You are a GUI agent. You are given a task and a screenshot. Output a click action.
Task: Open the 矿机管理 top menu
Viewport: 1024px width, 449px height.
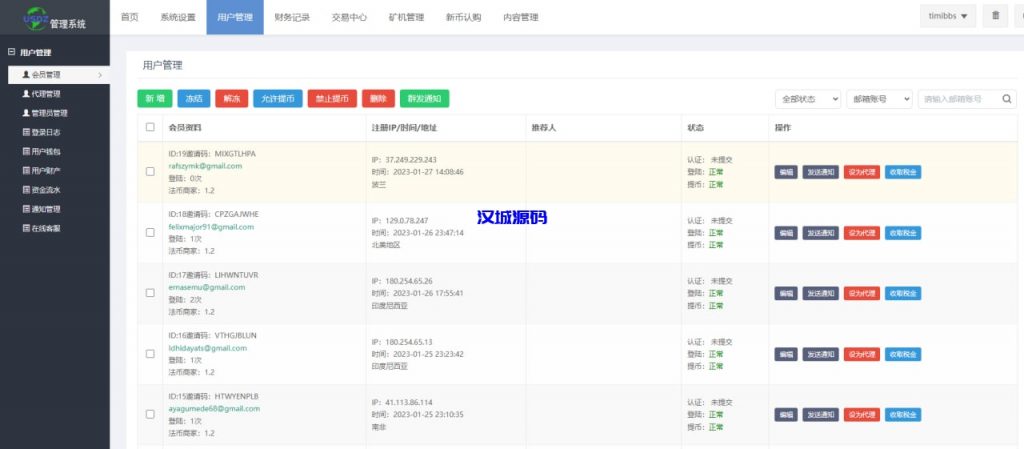[406, 18]
